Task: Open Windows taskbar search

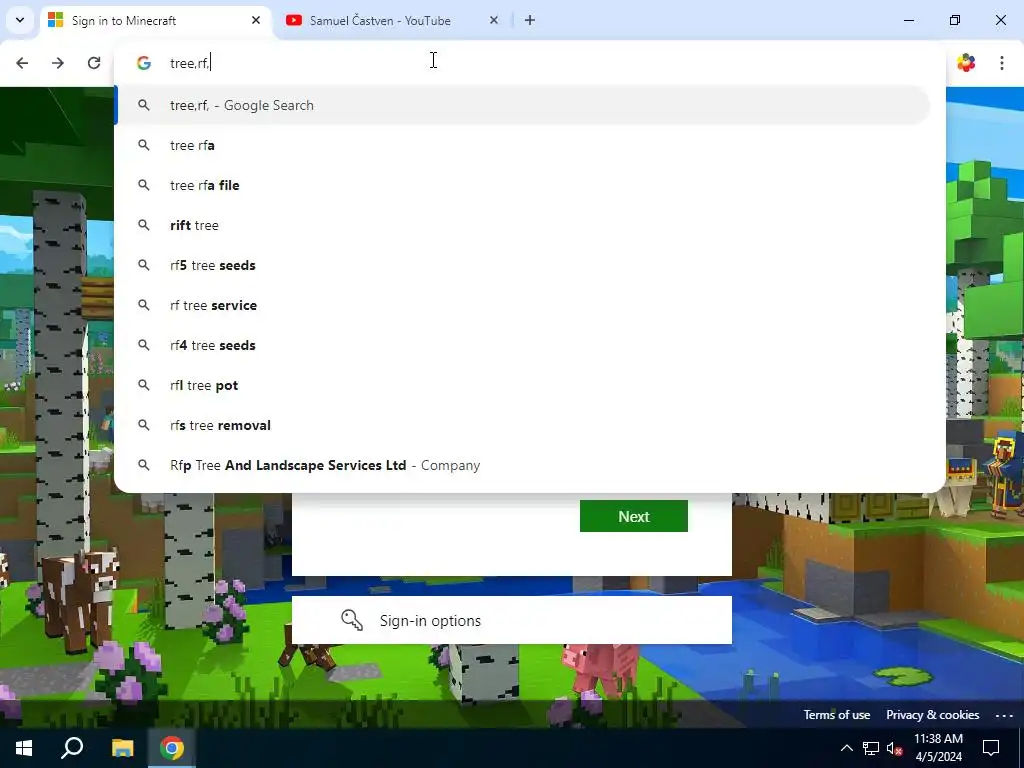Action: pyautogui.click(x=72, y=748)
